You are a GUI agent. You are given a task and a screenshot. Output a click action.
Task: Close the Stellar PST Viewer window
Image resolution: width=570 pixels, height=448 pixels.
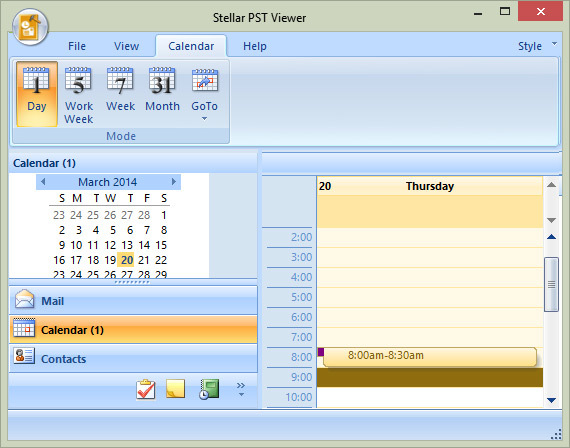[541, 11]
